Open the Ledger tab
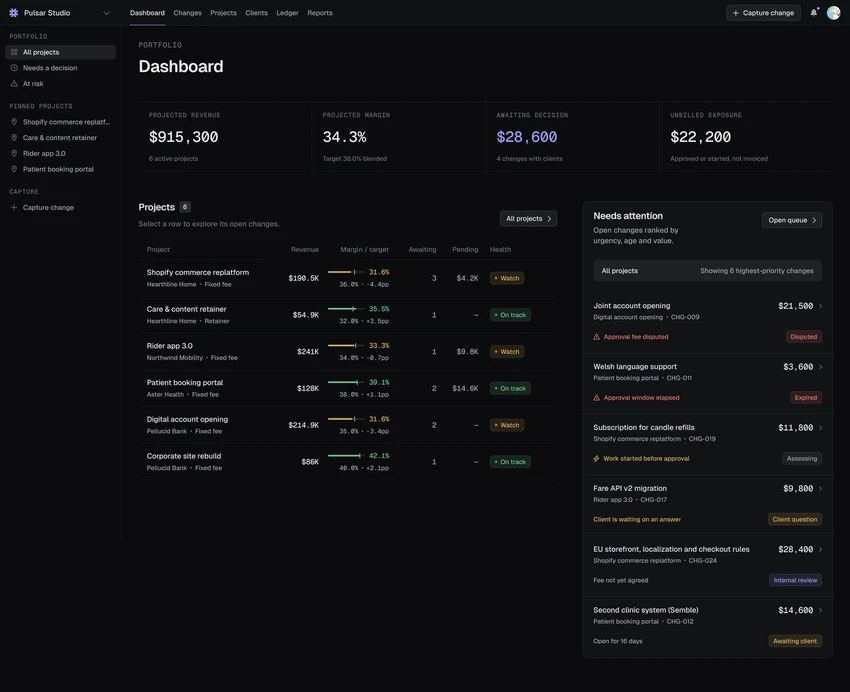Screen dimensions: 850x692 click(287, 13)
